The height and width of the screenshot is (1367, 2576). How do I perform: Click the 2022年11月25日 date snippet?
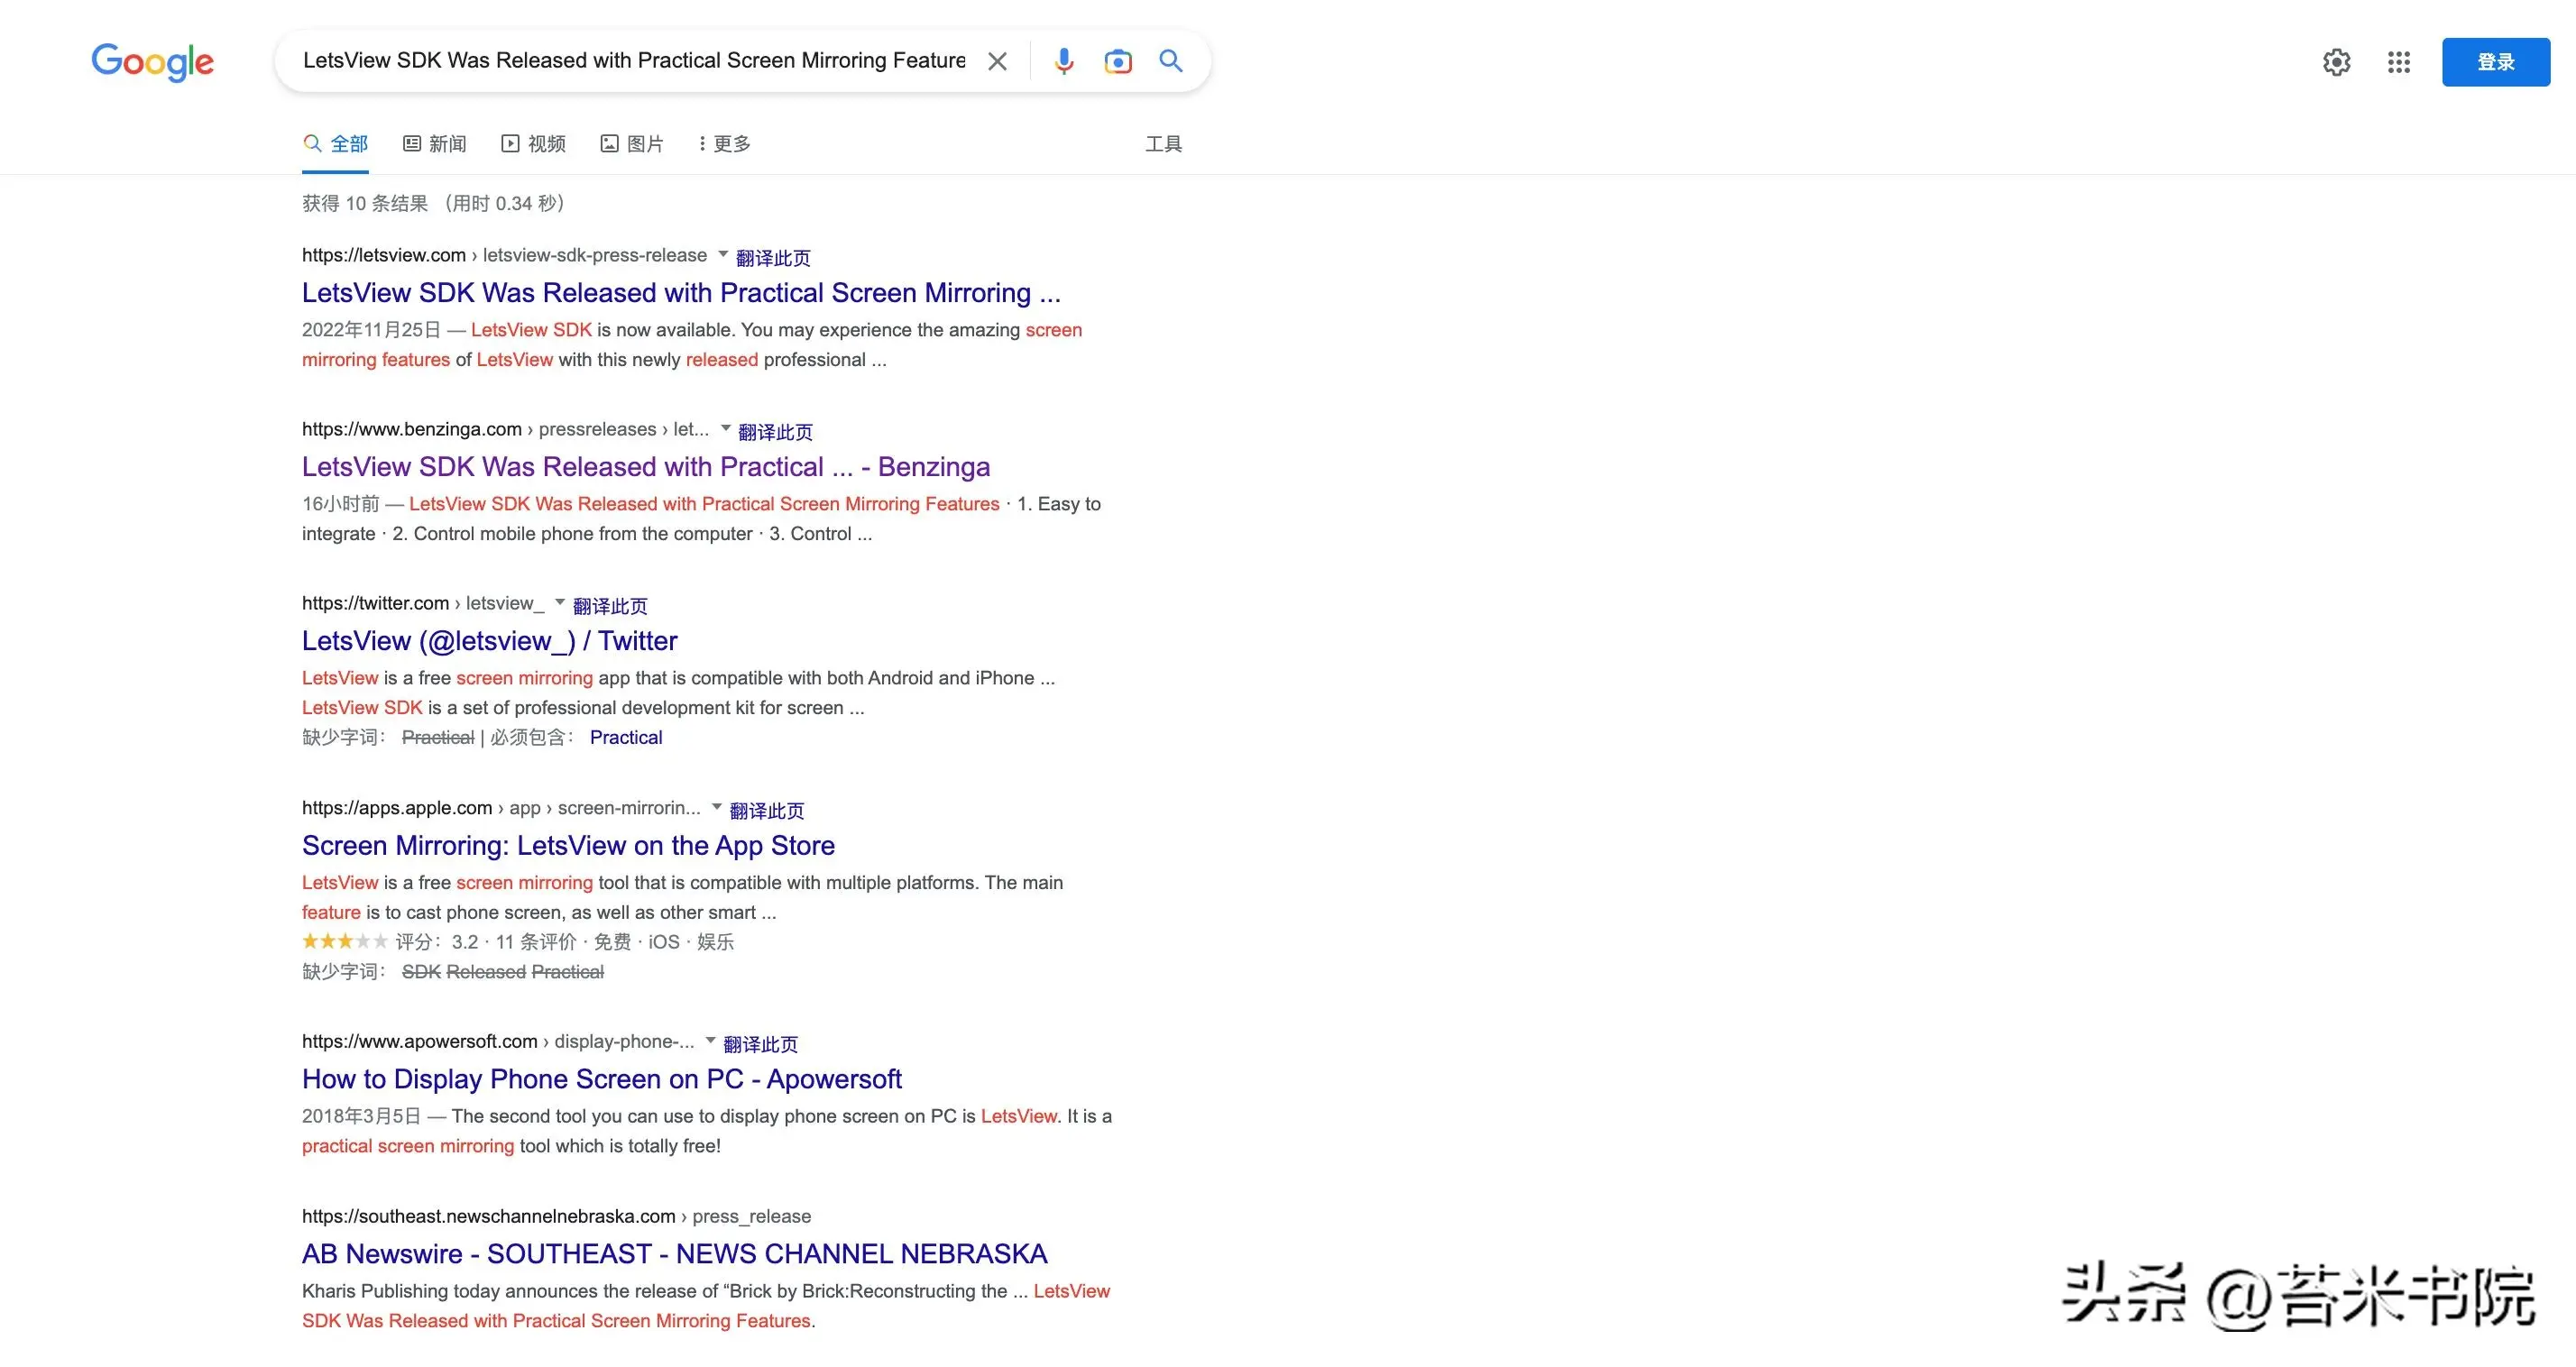pos(371,330)
